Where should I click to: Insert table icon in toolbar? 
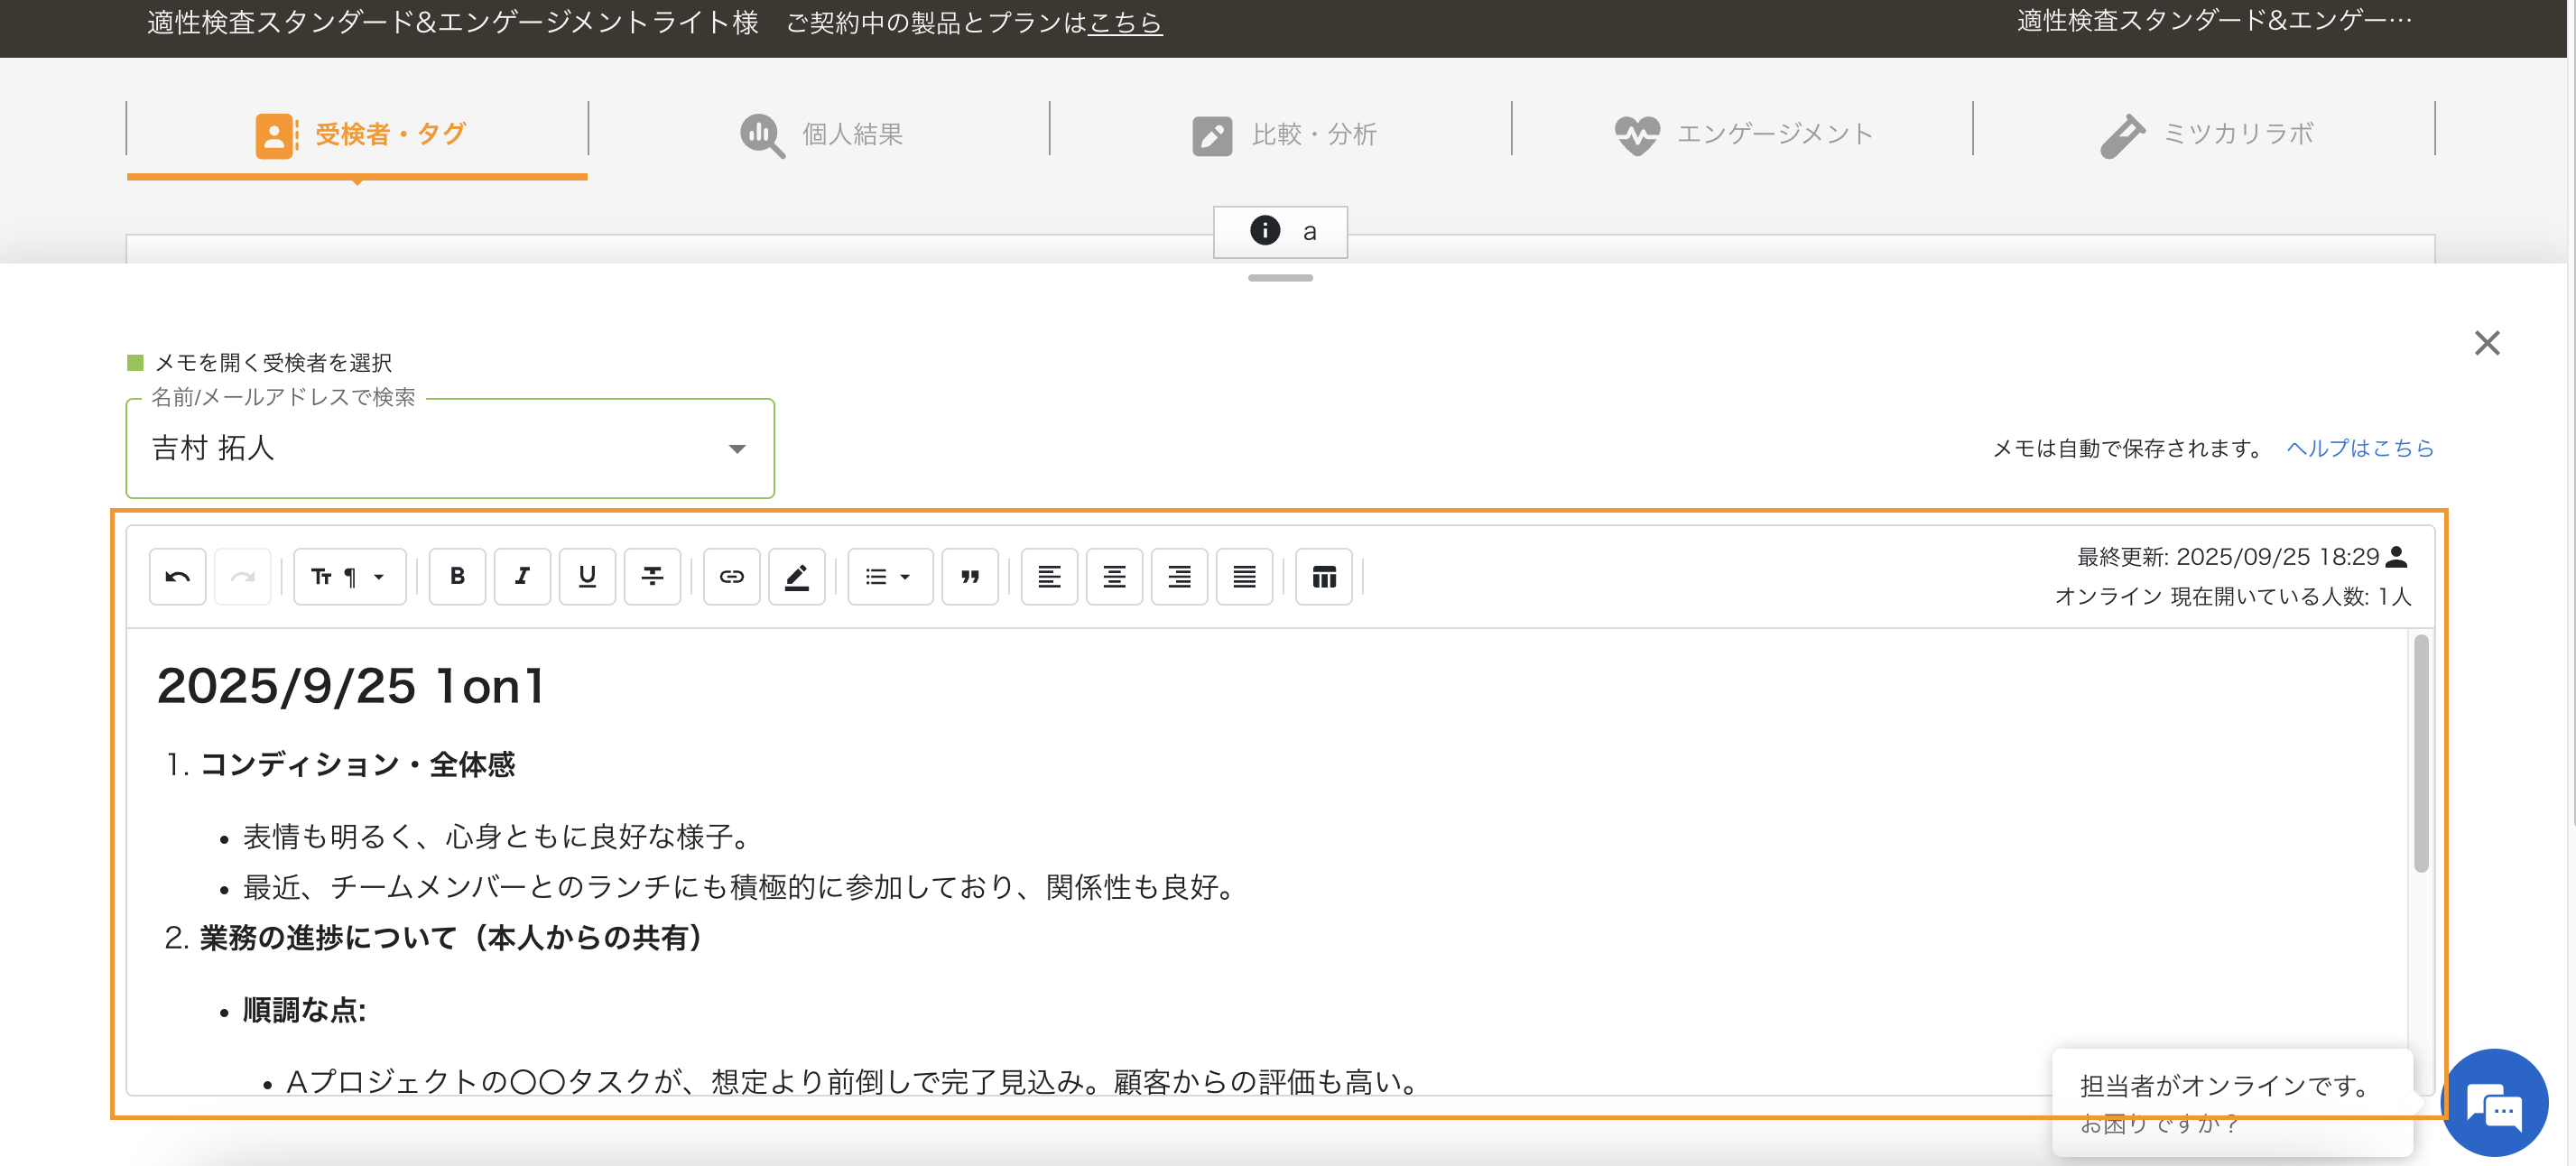1323,577
